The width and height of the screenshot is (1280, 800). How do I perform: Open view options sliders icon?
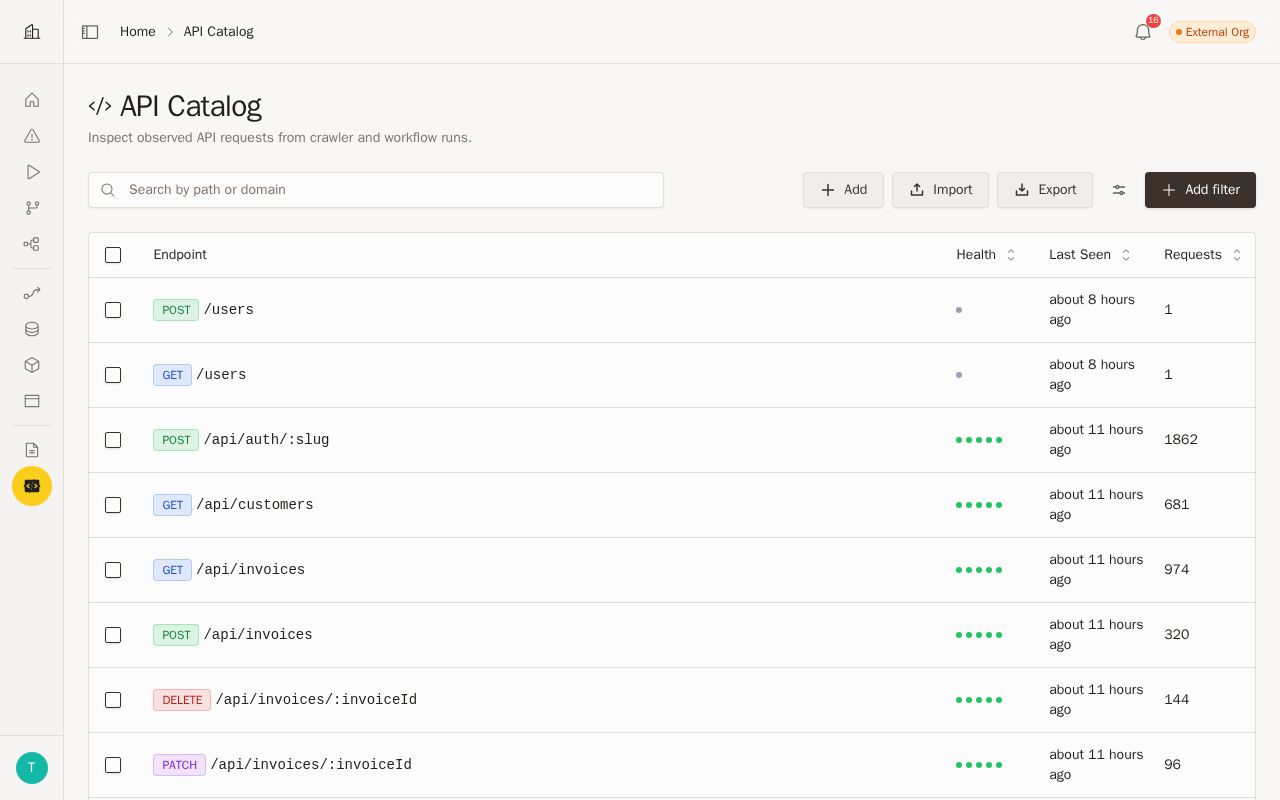pyautogui.click(x=1119, y=190)
